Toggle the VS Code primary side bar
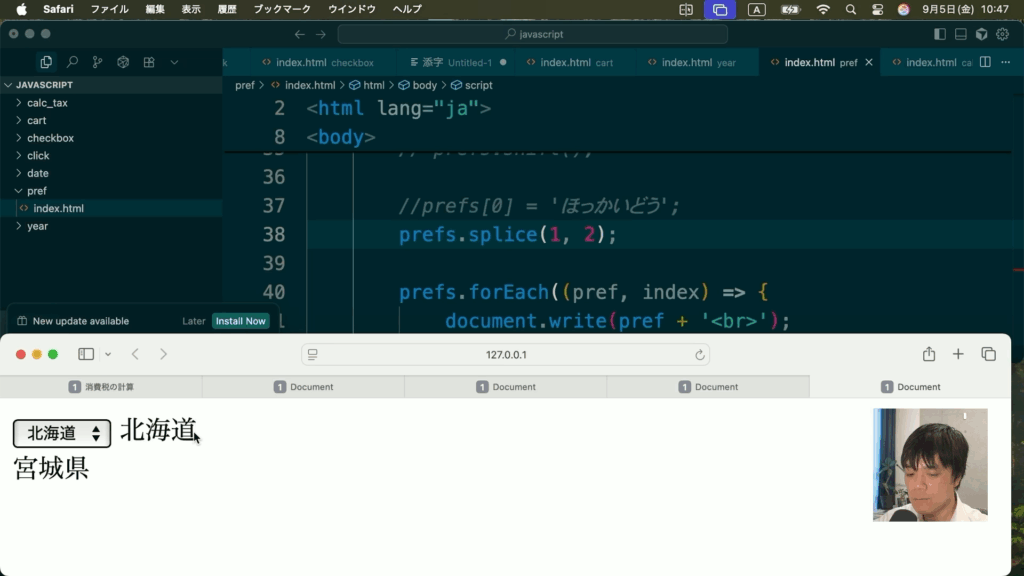 pos(939,34)
